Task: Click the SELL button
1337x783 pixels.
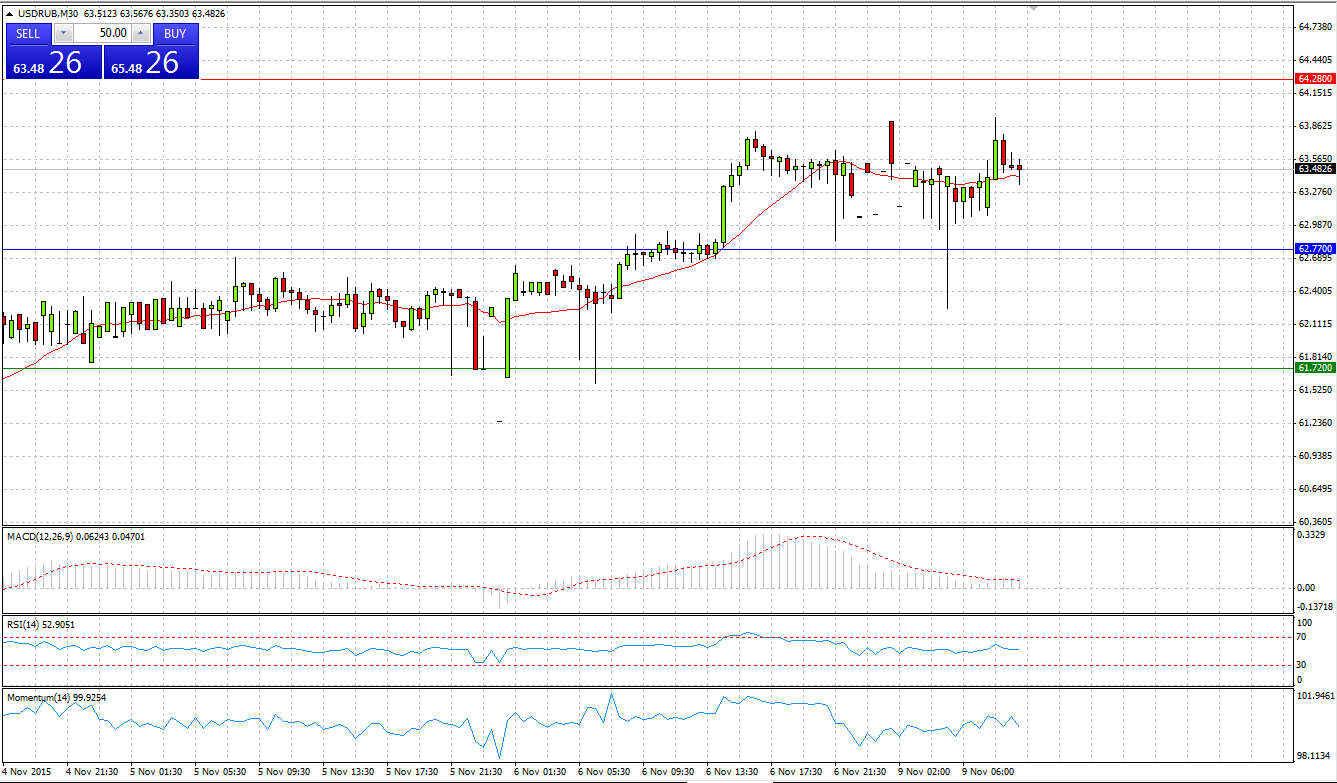Action: tap(28, 33)
